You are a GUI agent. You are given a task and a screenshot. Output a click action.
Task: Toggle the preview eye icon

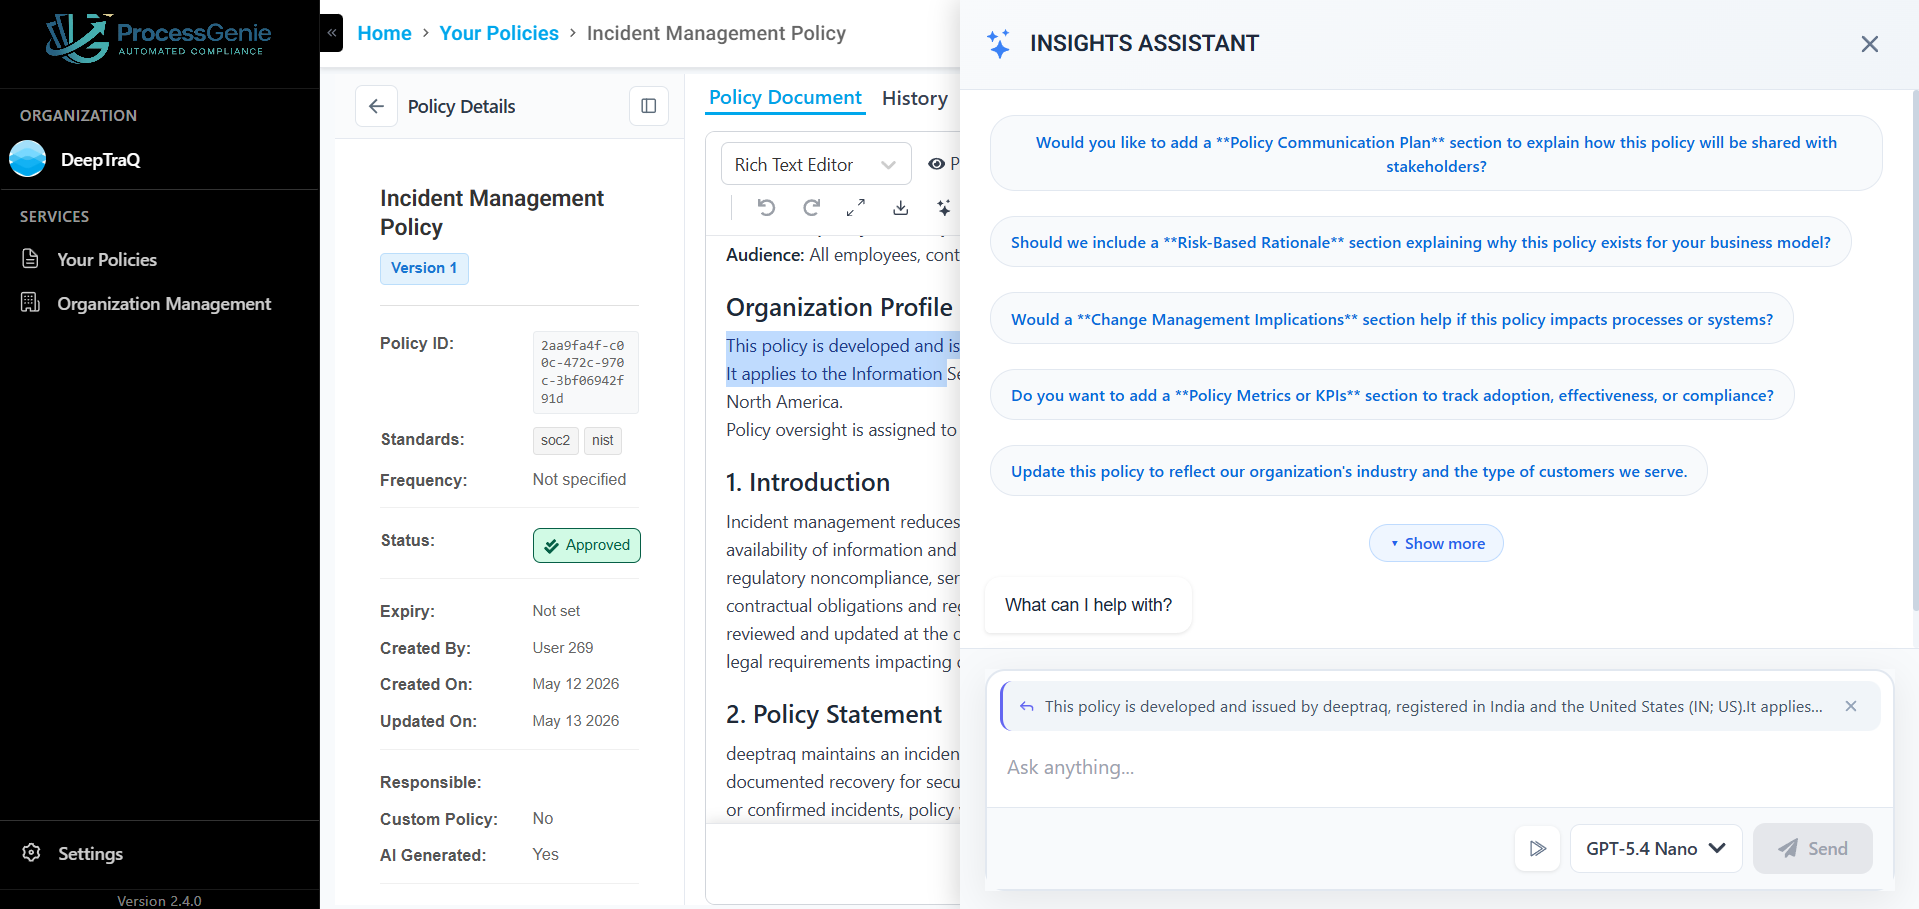[x=936, y=164]
